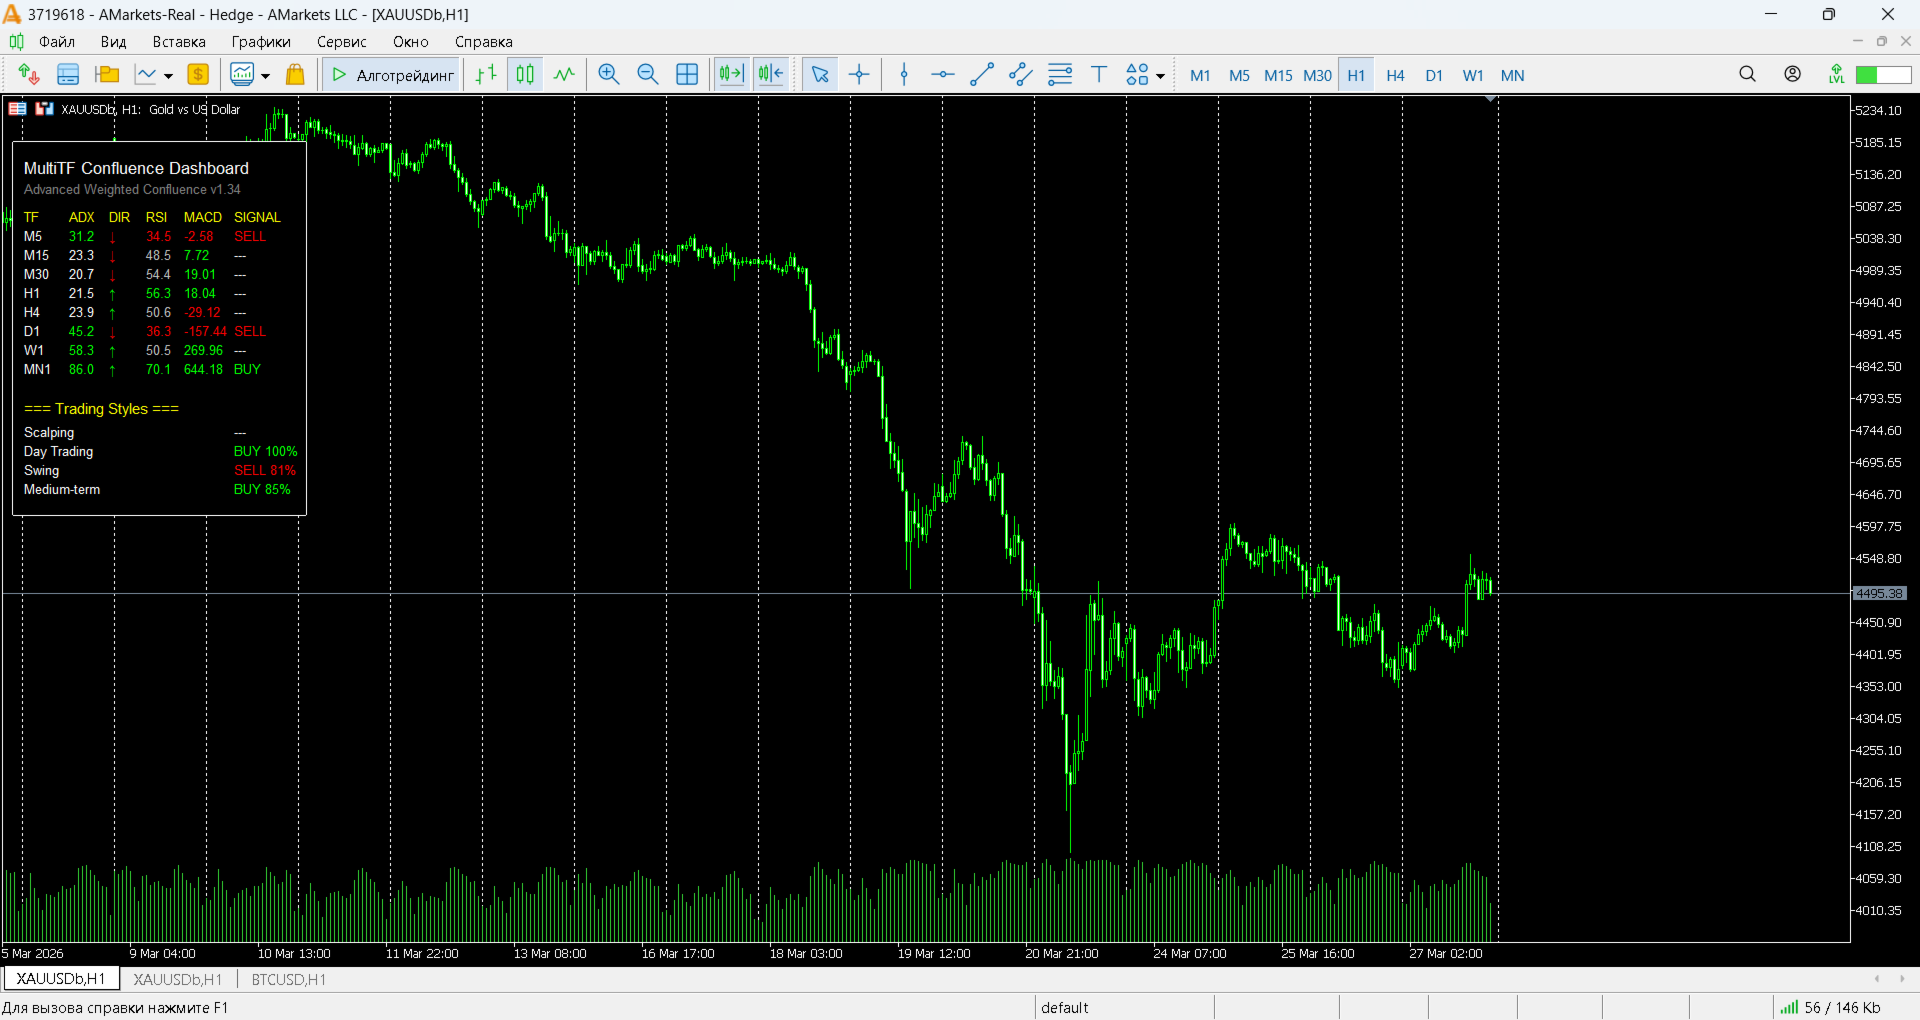This screenshot has height=1020, width=1920.
Task: Click the 4495.38 current price label
Action: pyautogui.click(x=1879, y=594)
